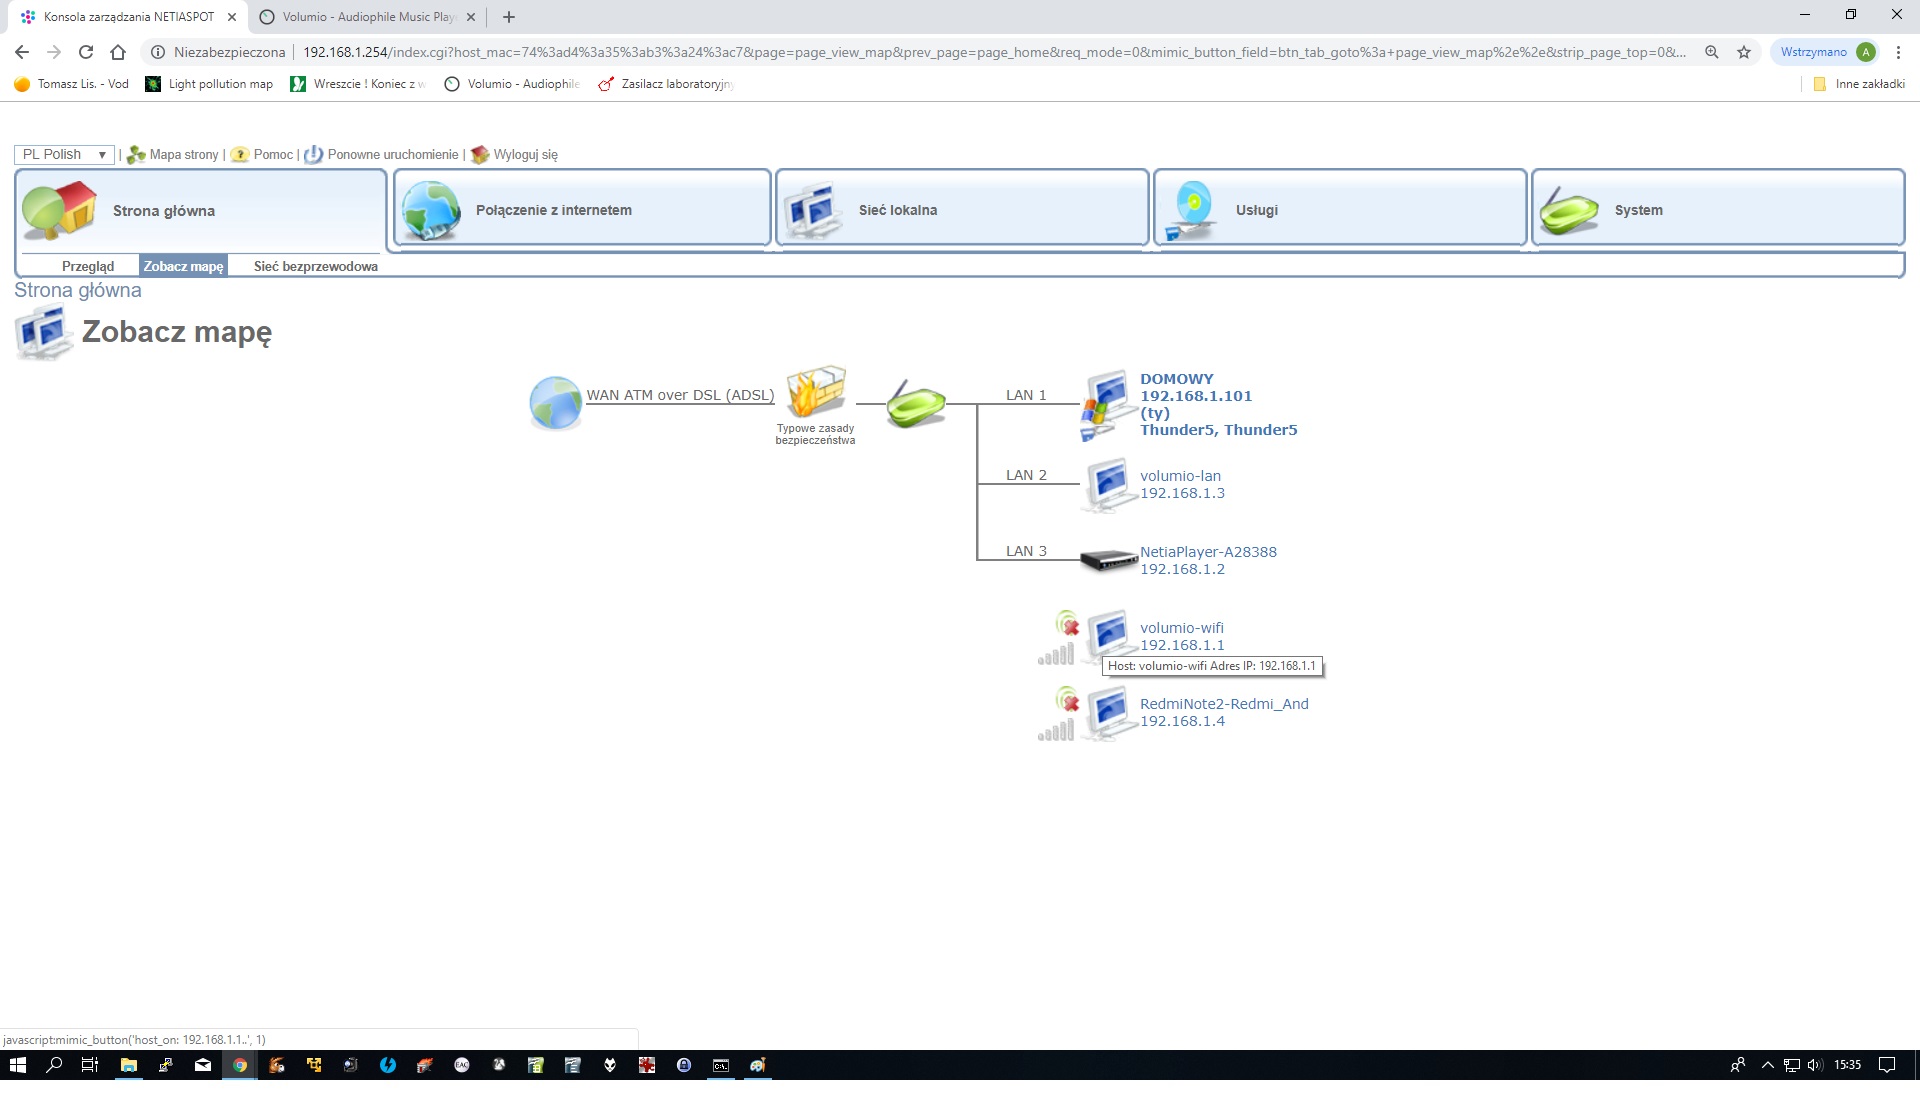Bookmark this page with star icon
1920x1097 pixels.
click(x=1744, y=52)
